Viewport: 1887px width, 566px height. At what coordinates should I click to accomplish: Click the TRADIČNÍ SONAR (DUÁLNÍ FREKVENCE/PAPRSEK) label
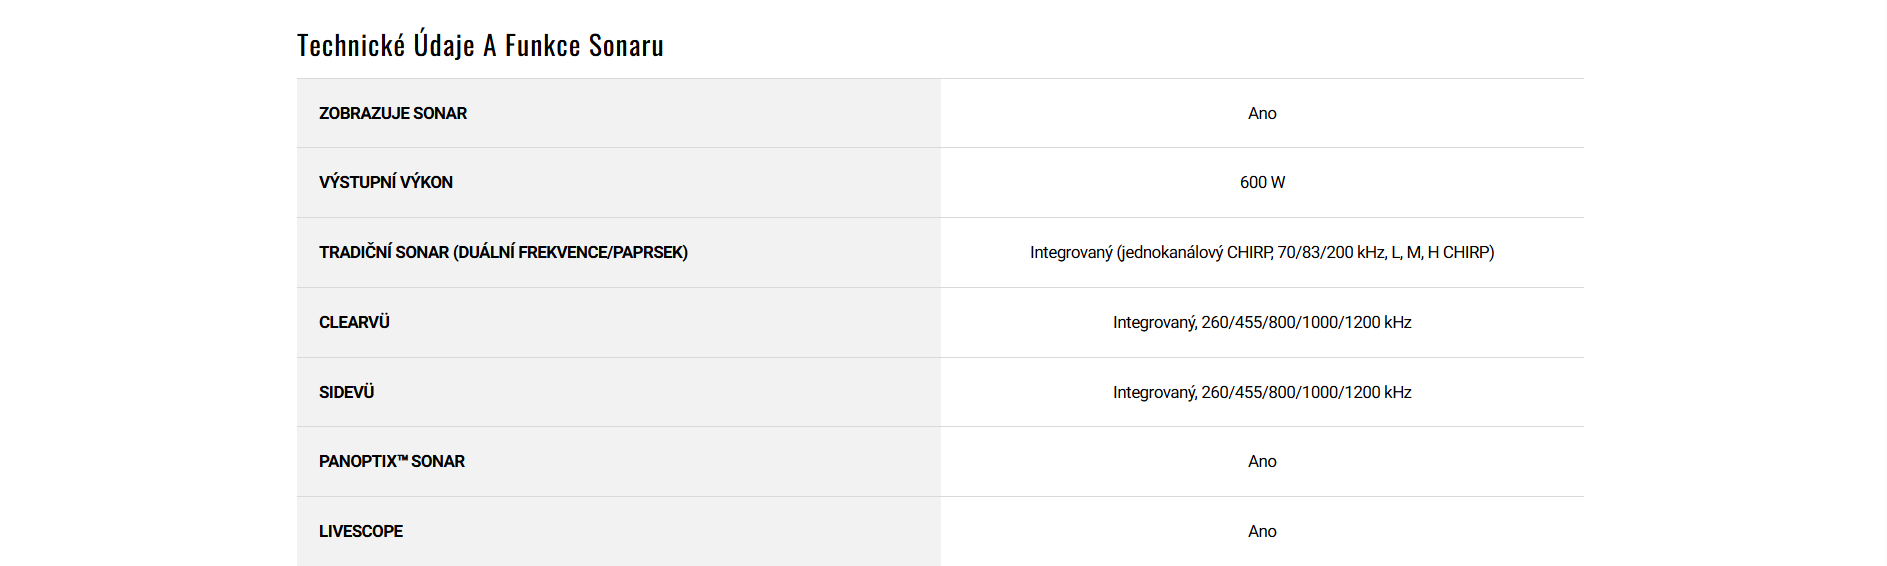pyautogui.click(x=503, y=253)
